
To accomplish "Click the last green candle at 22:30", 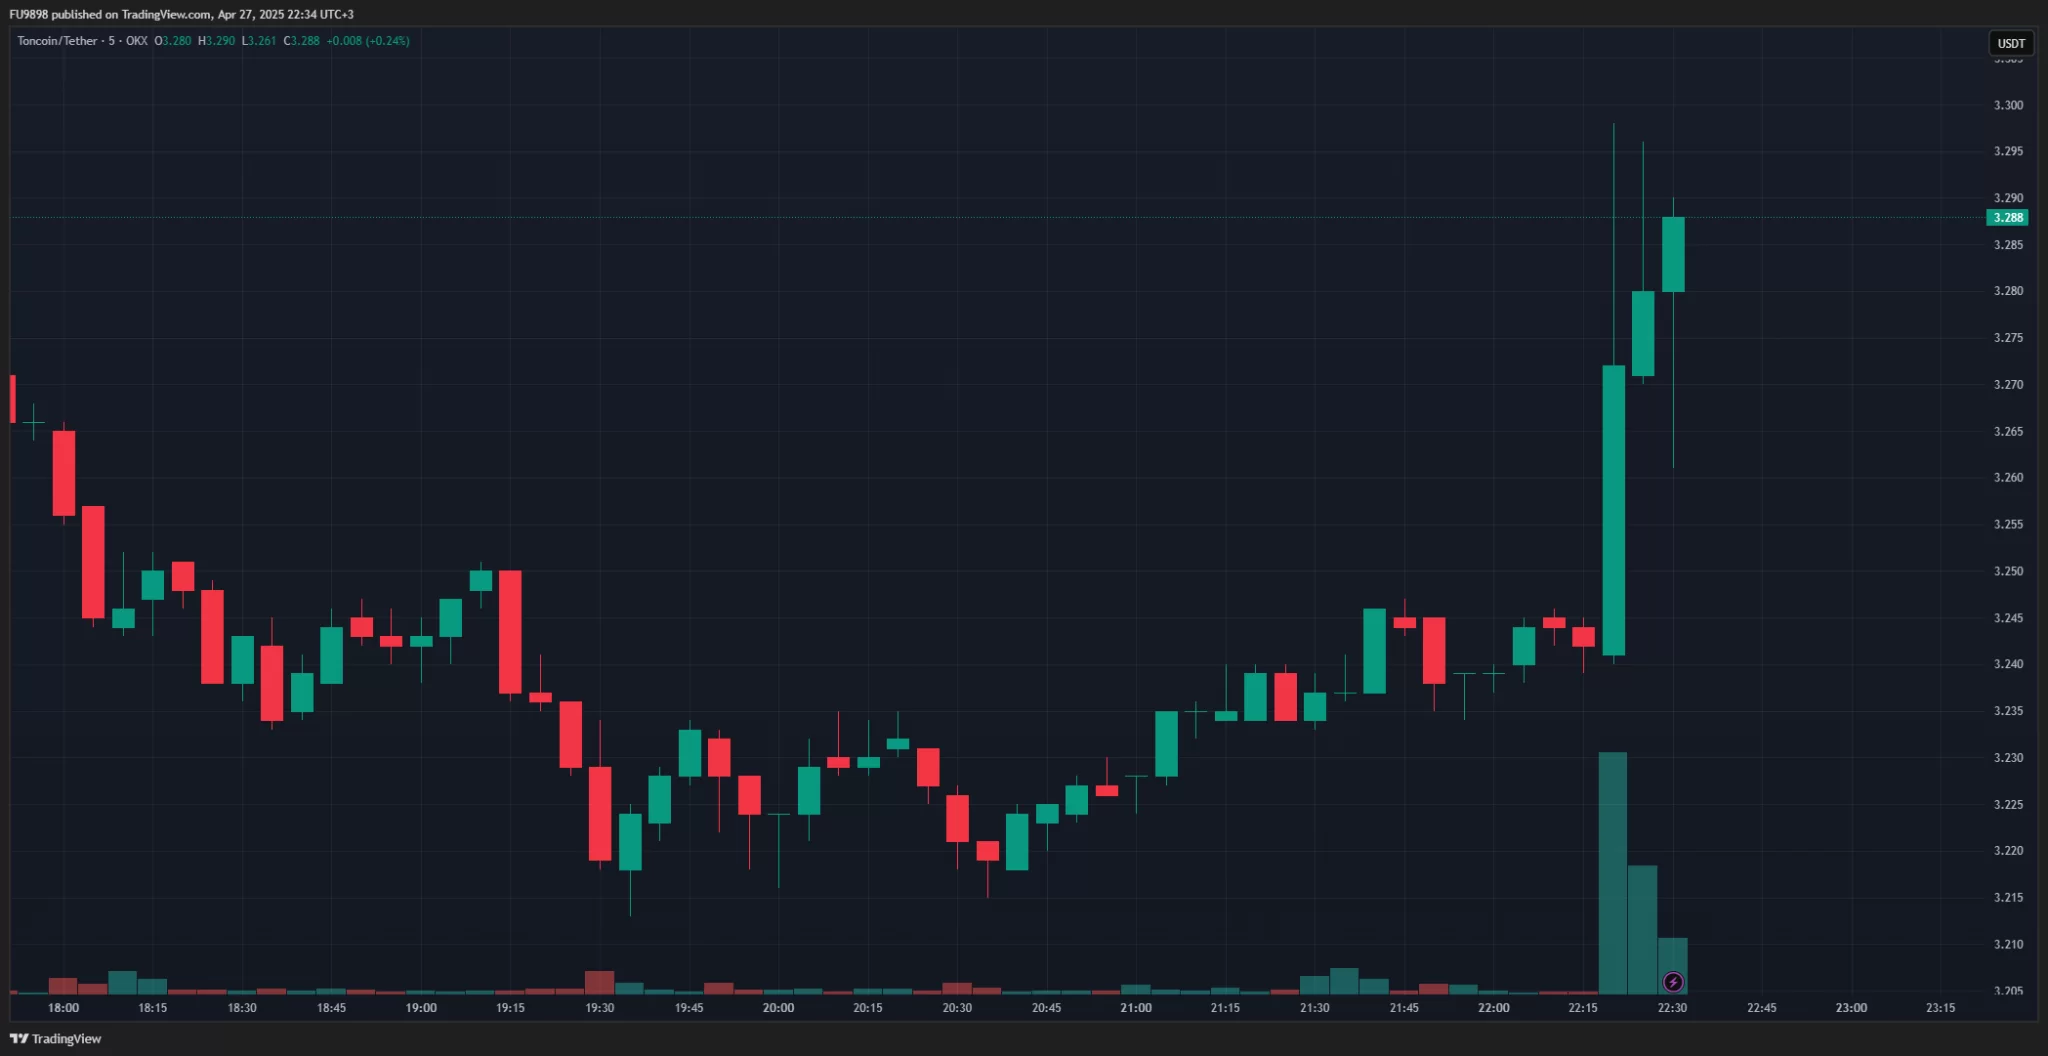I will click(x=1673, y=255).
